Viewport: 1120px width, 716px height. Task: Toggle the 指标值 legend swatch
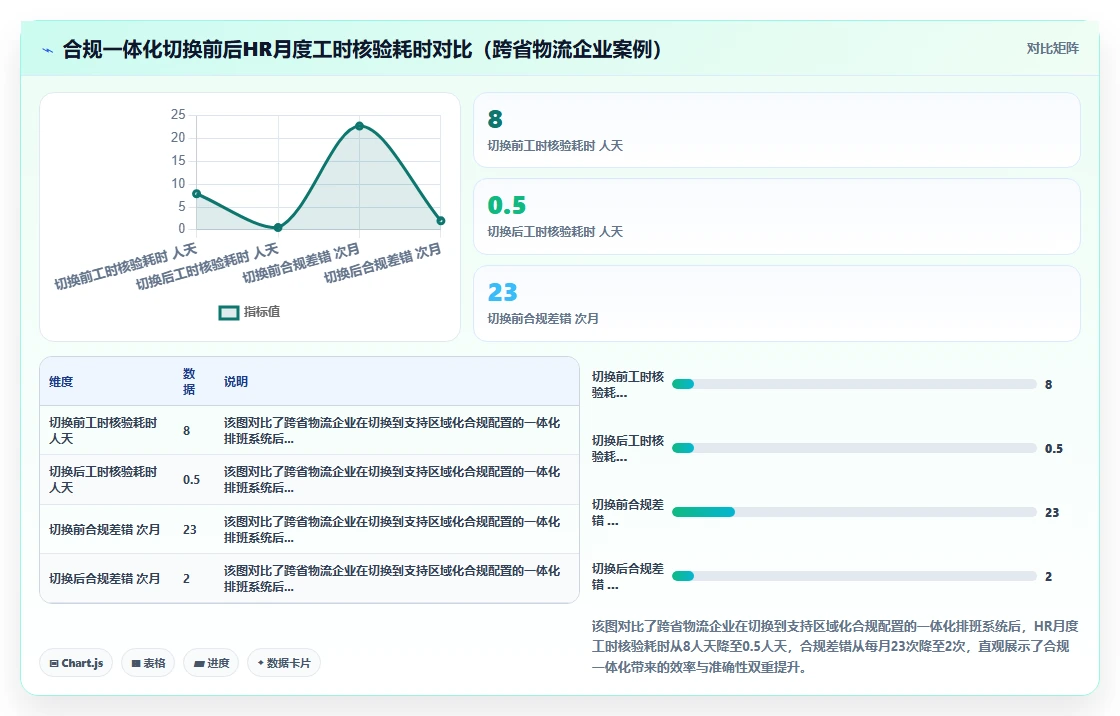click(229, 312)
